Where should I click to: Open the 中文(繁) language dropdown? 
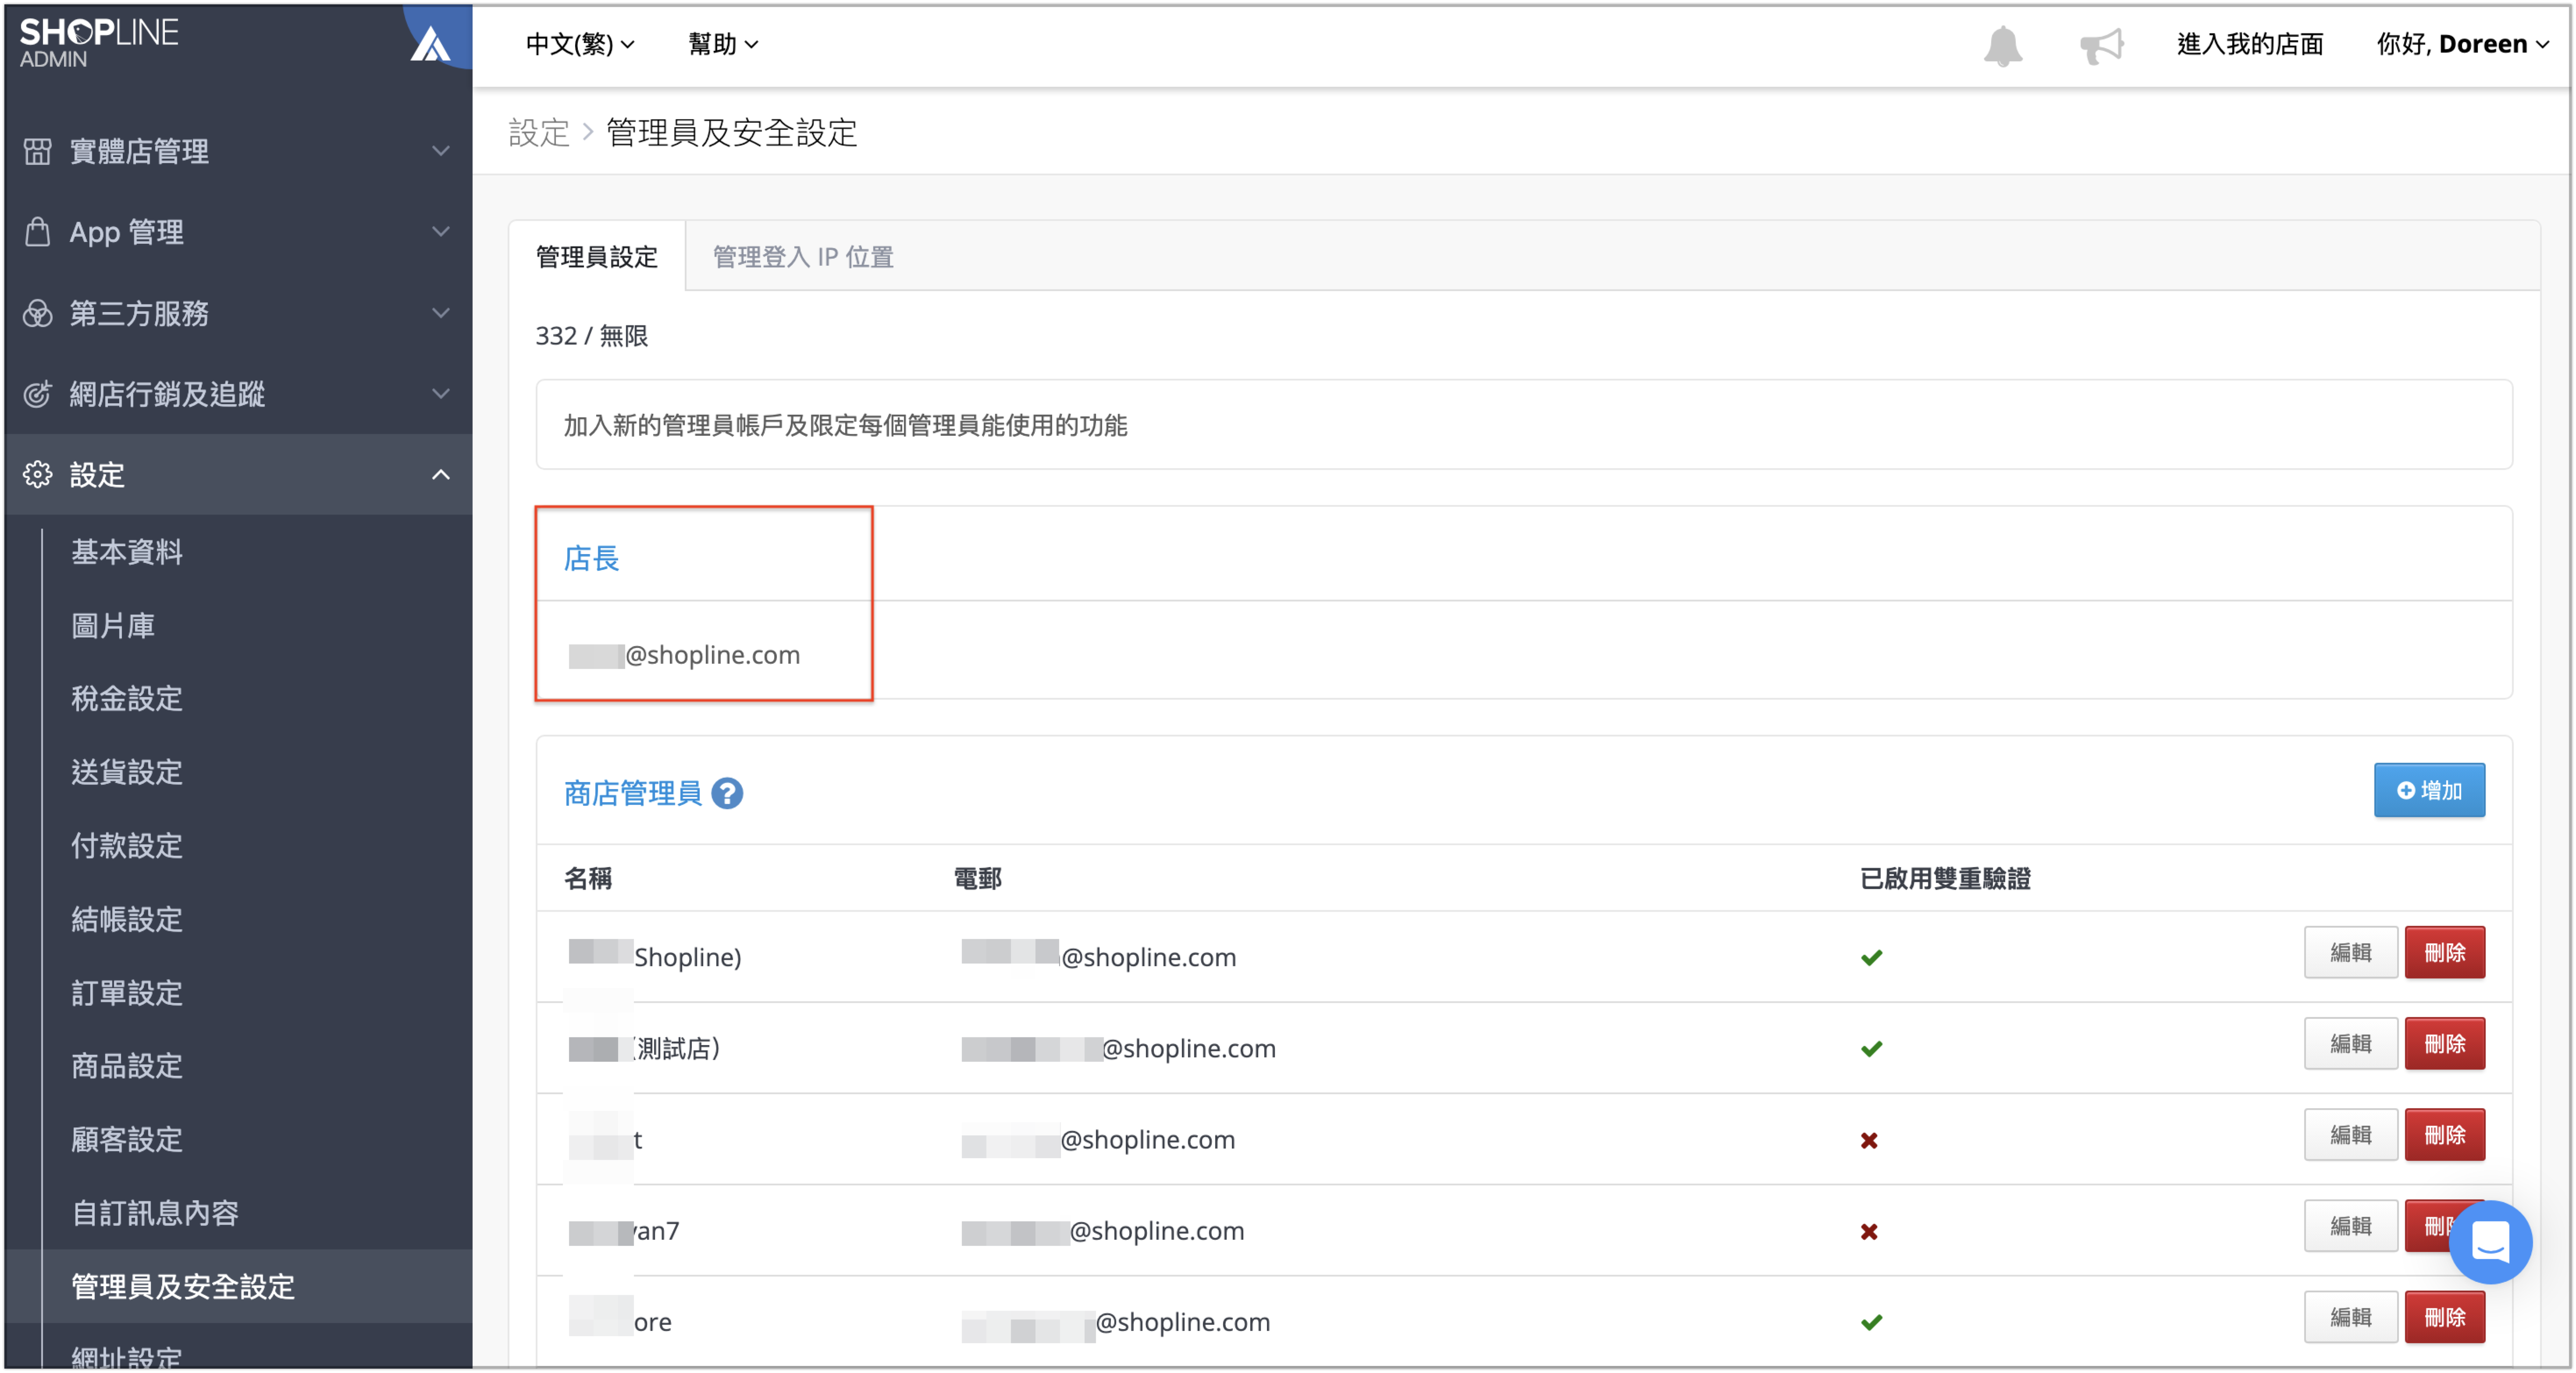[x=580, y=44]
